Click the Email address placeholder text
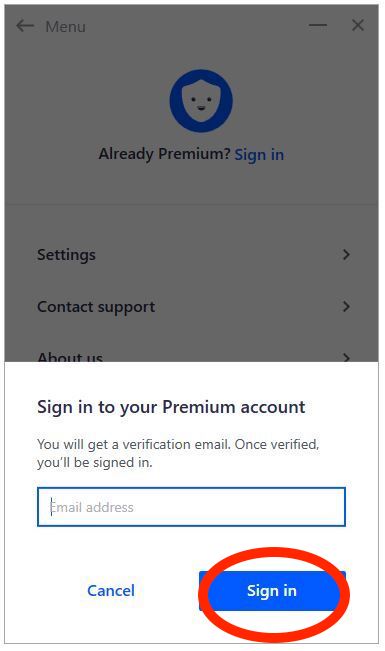This screenshot has height=651, width=385. pyautogui.click(x=92, y=507)
